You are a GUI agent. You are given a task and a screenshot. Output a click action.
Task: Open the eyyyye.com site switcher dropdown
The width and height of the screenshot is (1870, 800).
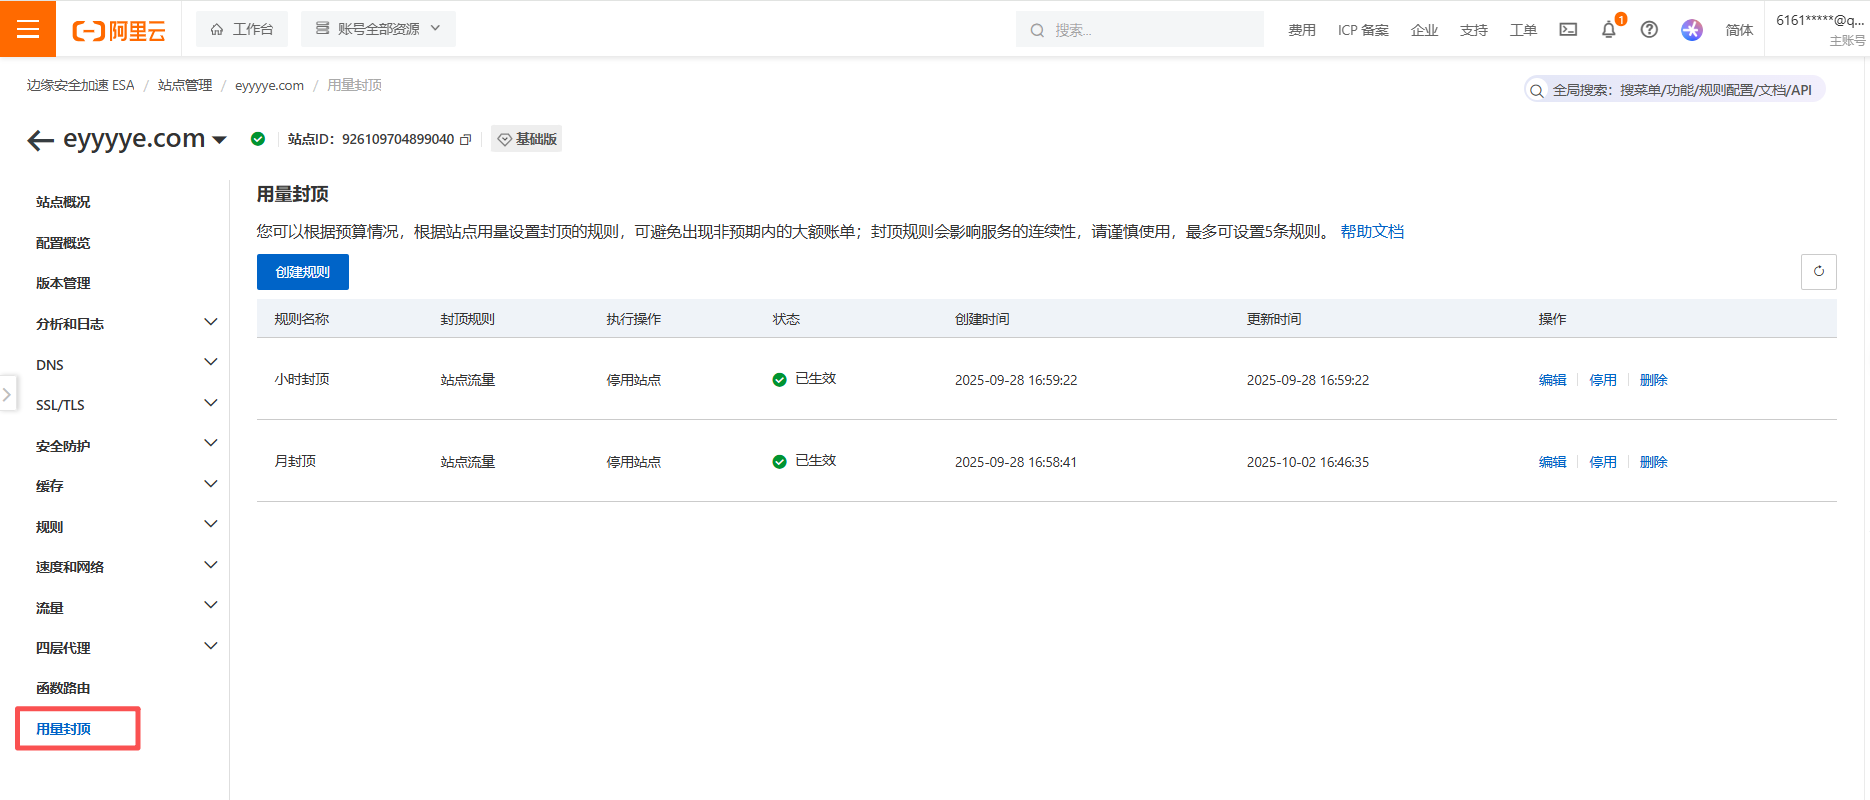219,140
